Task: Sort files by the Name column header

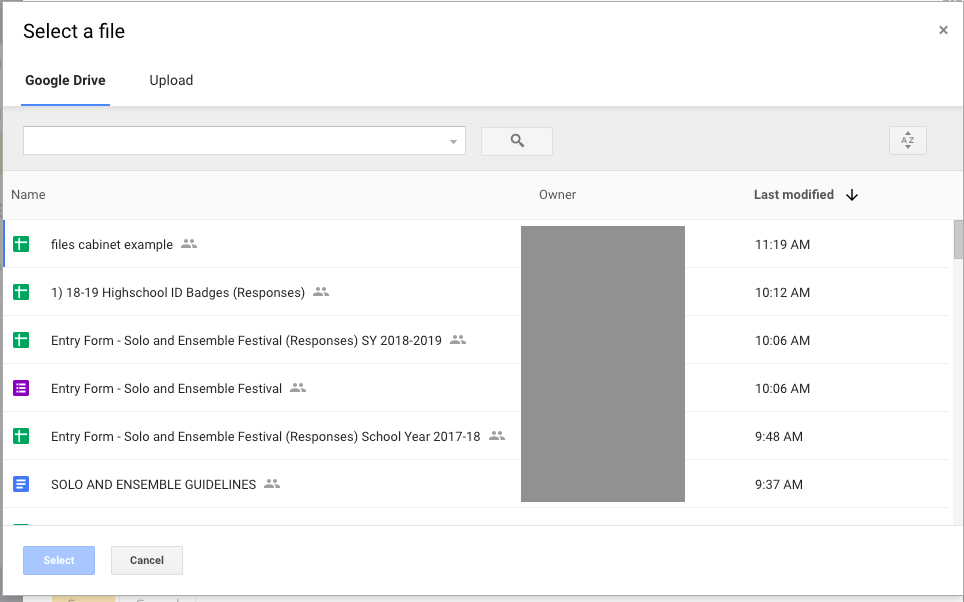Action: [28, 195]
